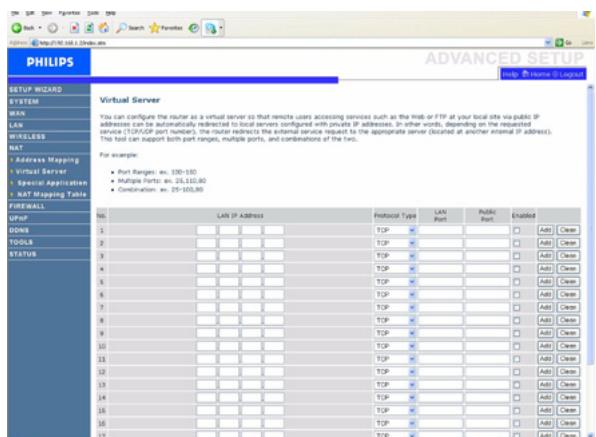Open the File menu
The image size is (596, 437).
(15, 13)
